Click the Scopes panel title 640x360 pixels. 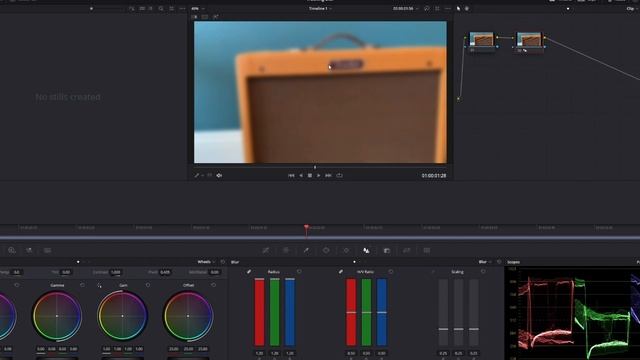(x=513, y=262)
